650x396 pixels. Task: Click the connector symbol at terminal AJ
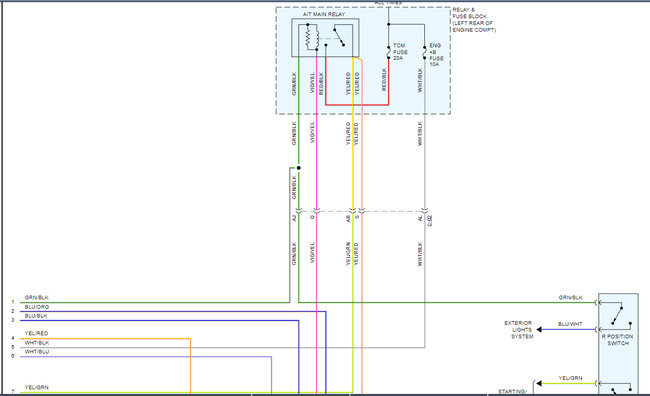click(x=299, y=211)
